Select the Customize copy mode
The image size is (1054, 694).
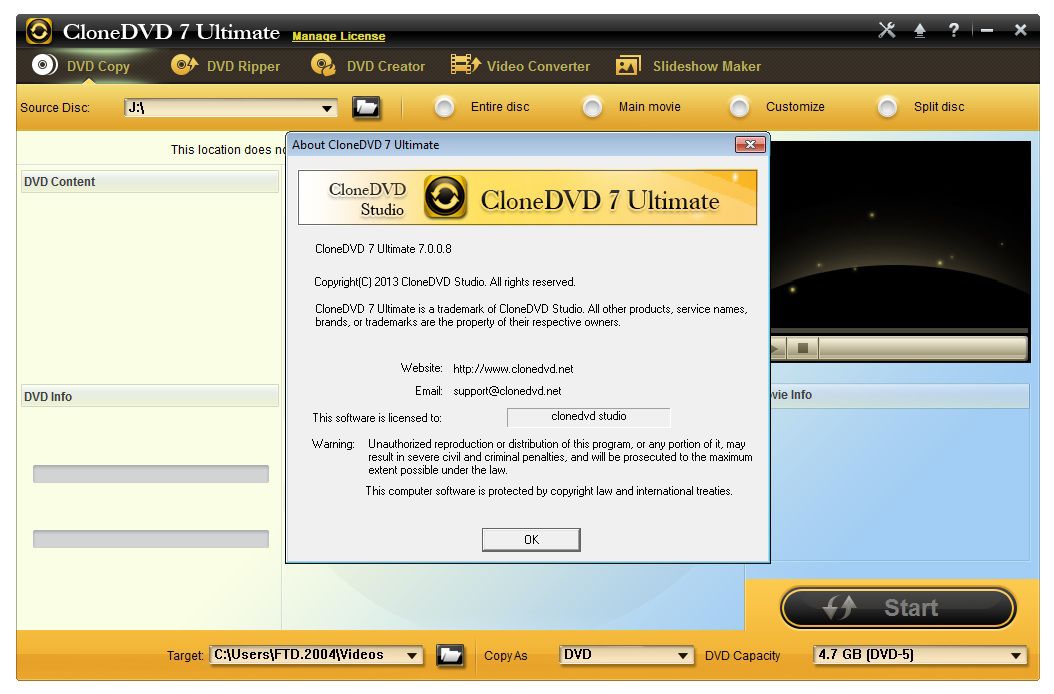pyautogui.click(x=739, y=107)
